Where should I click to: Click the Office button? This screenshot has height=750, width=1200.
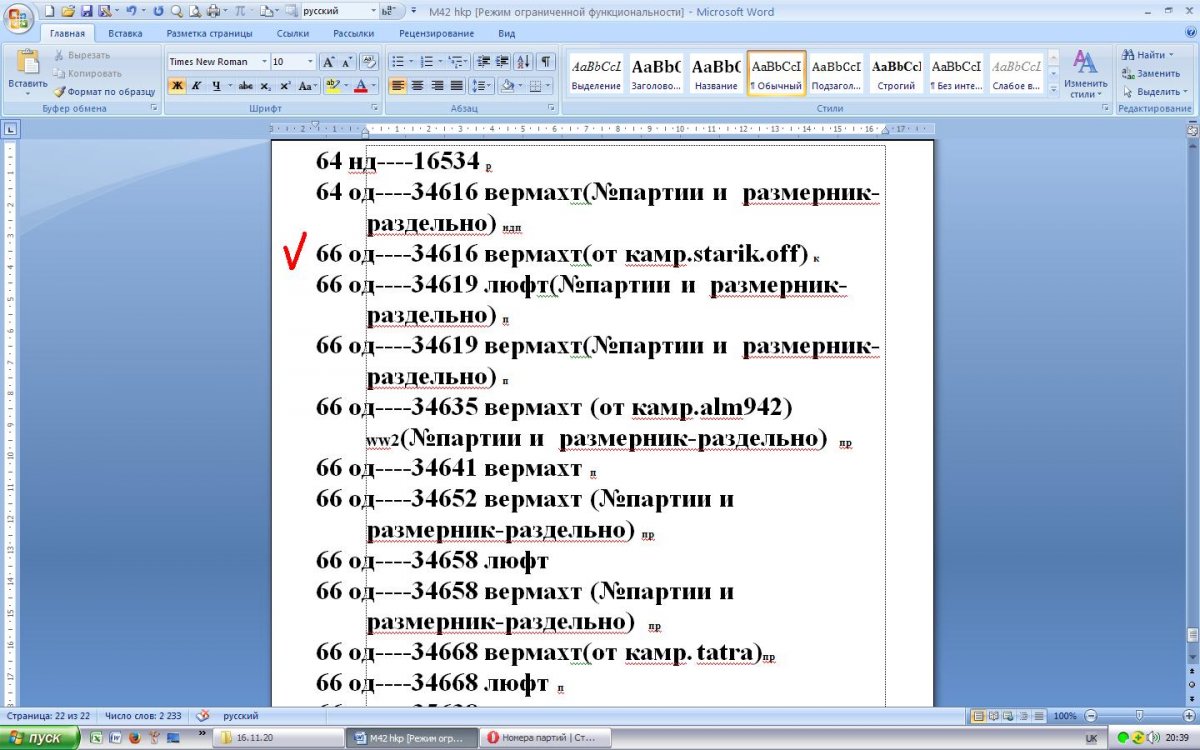18,17
